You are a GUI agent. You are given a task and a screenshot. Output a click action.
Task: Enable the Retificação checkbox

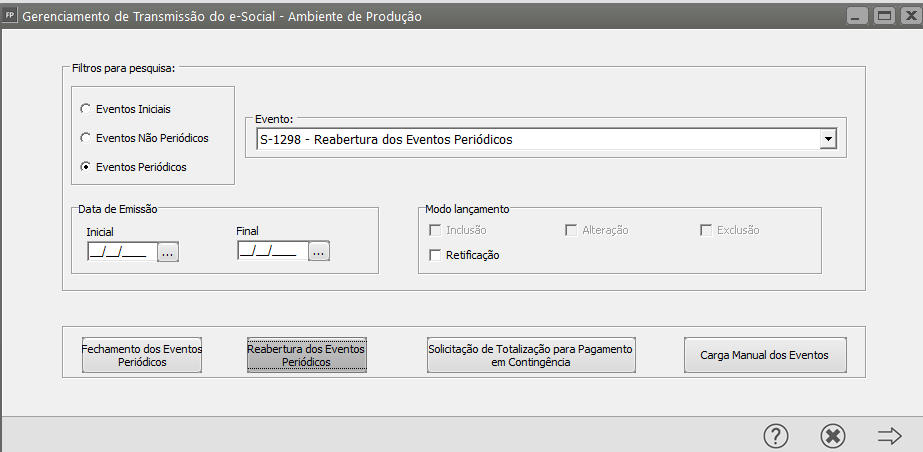tap(435, 255)
